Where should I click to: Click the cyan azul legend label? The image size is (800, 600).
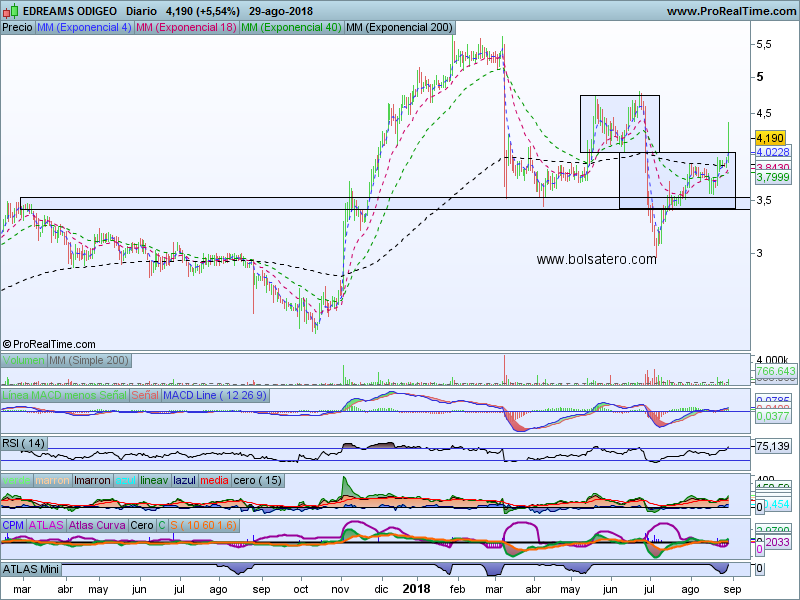tap(126, 480)
